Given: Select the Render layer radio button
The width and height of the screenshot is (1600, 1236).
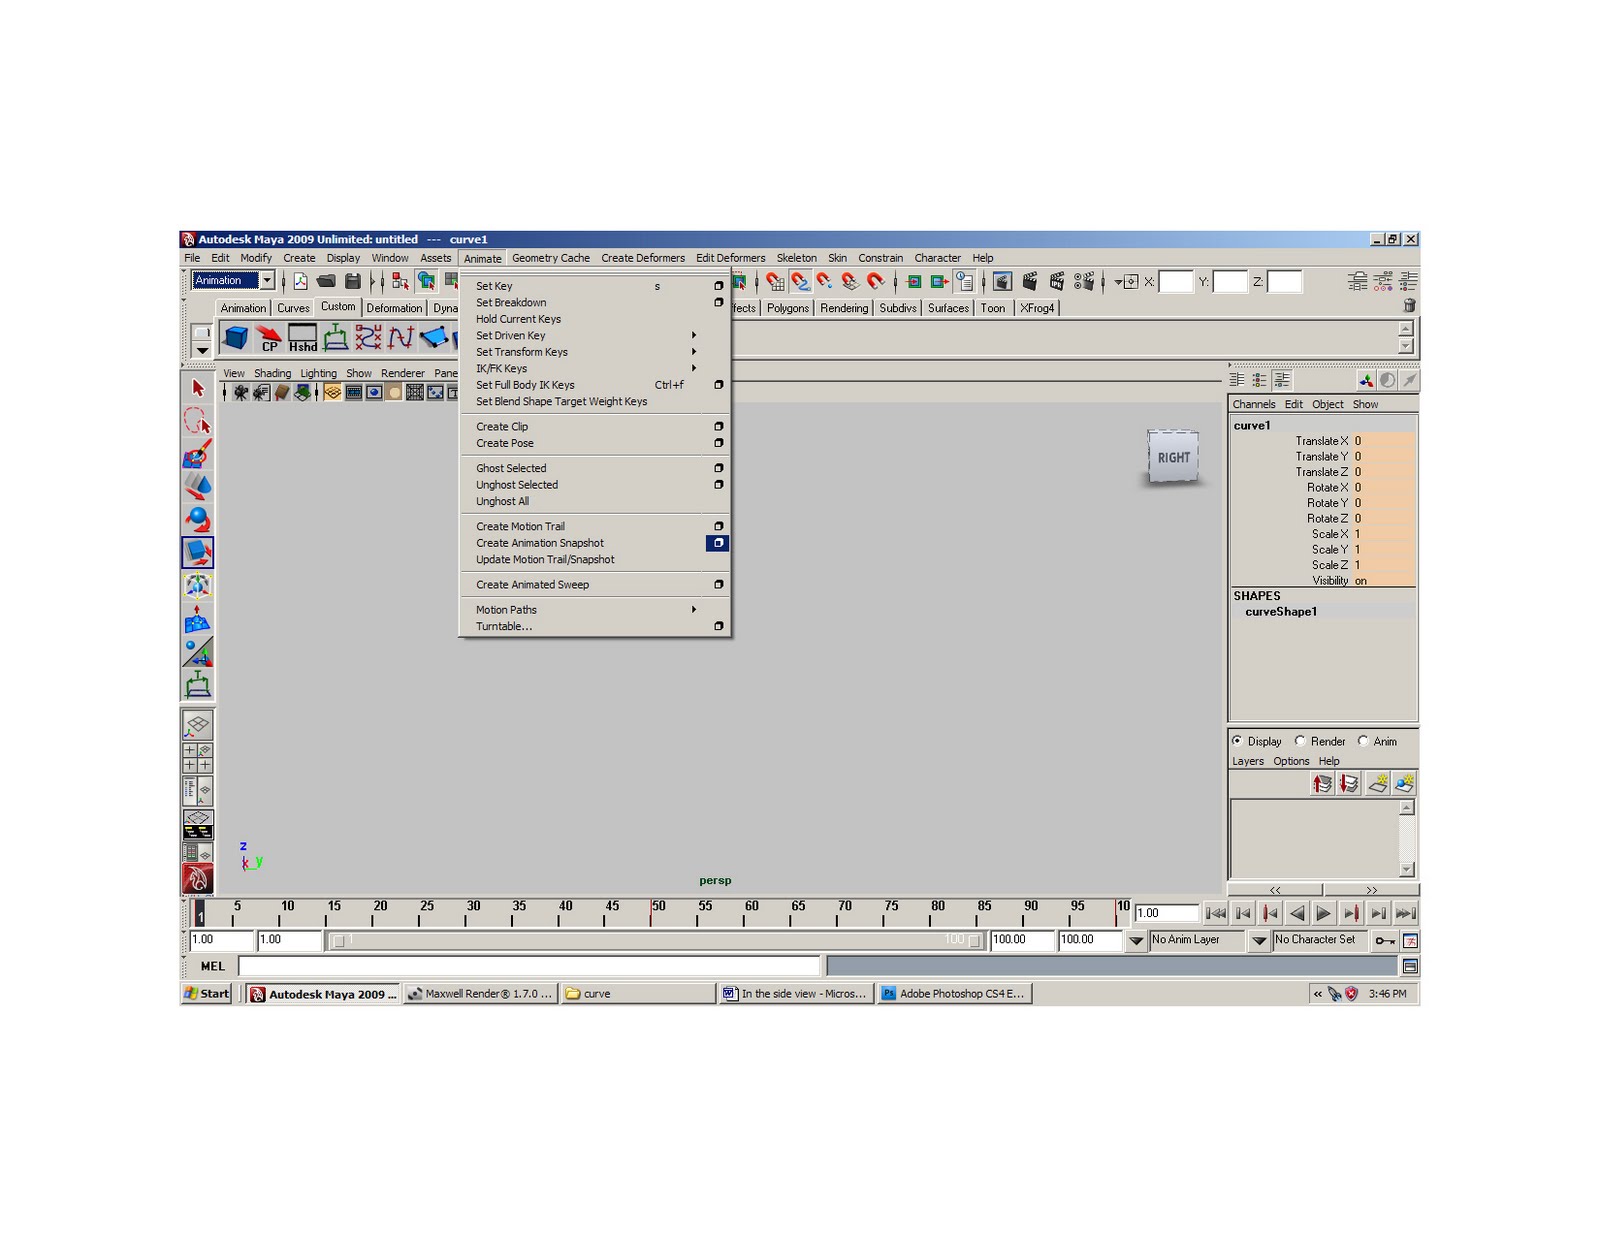Looking at the screenshot, I should coord(1300,741).
